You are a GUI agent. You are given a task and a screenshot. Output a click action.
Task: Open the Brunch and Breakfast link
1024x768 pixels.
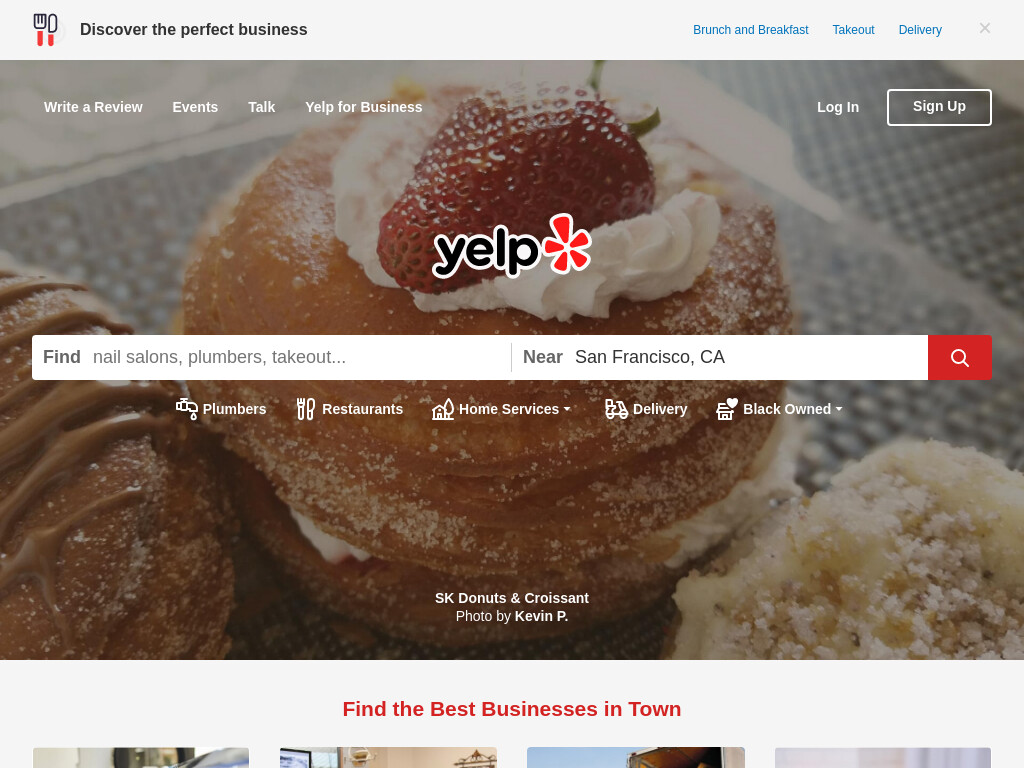pos(750,30)
